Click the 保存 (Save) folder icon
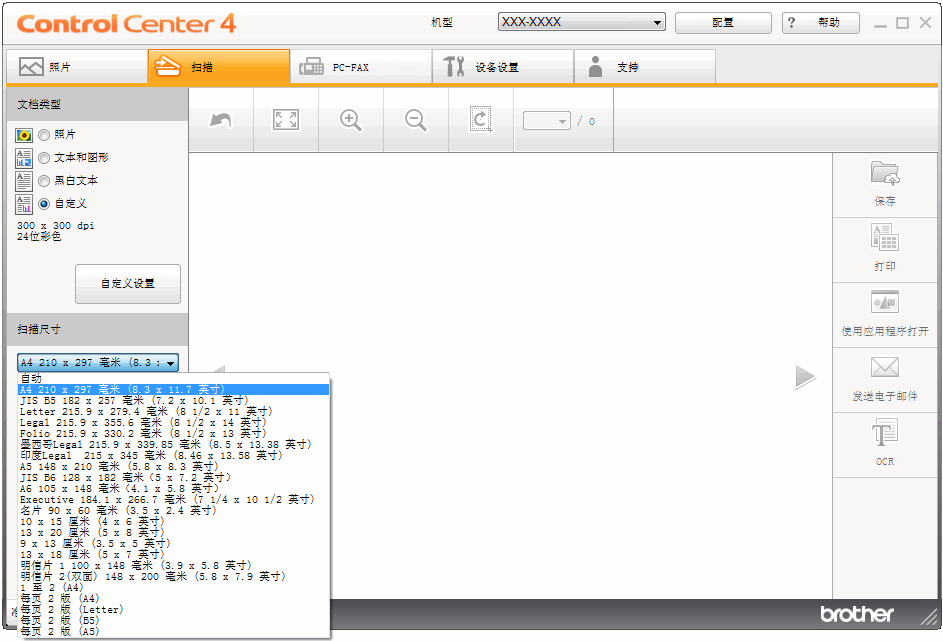 [884, 173]
